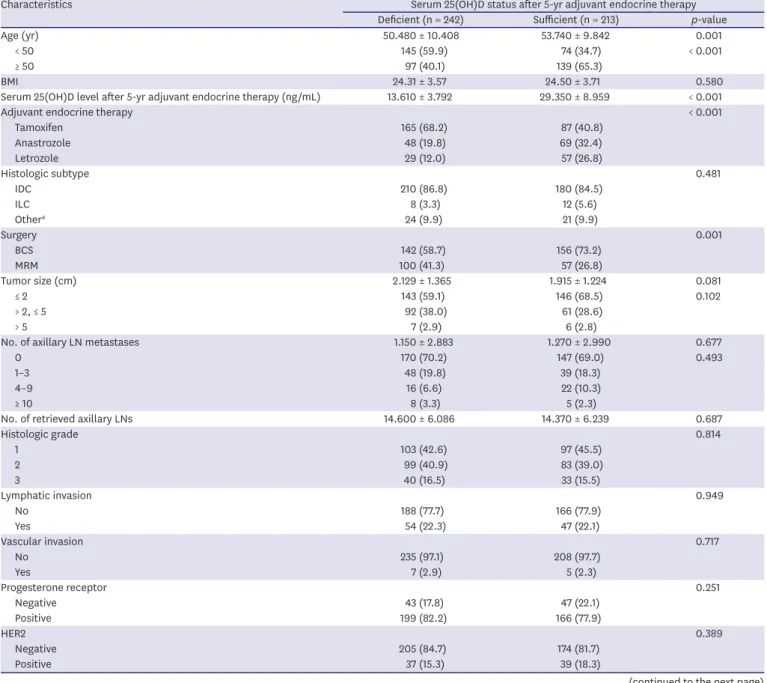Click the 'Anastrozole' row label
The height and width of the screenshot is (683, 767).
tap(43, 143)
